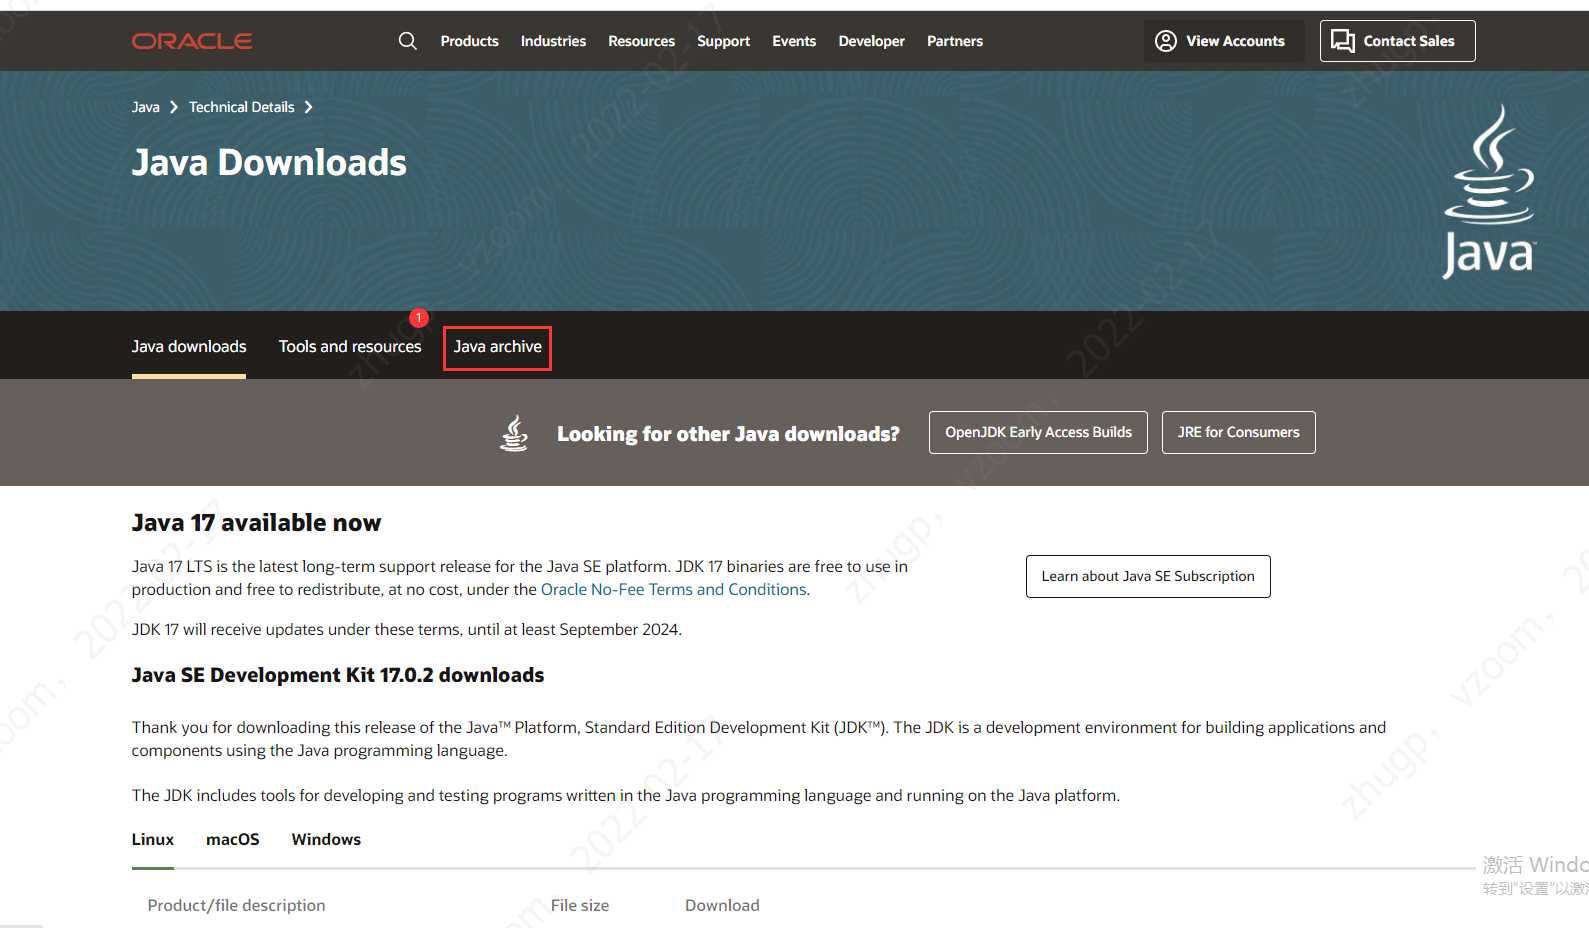Click JRE for Consumers button

(x=1238, y=432)
